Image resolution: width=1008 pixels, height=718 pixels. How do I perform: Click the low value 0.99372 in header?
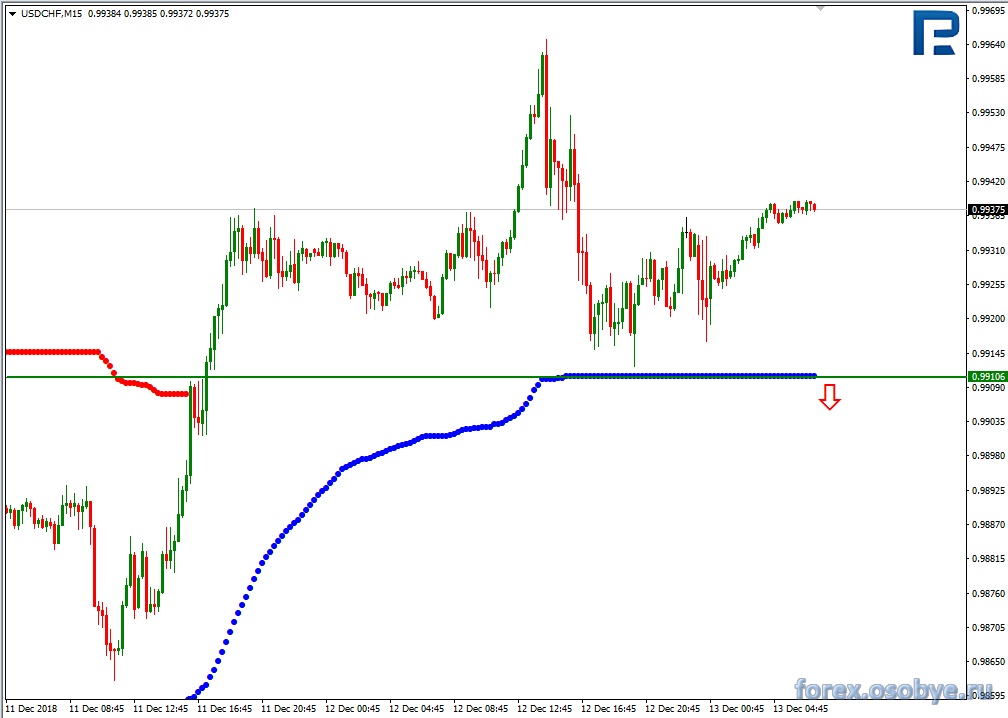[176, 13]
